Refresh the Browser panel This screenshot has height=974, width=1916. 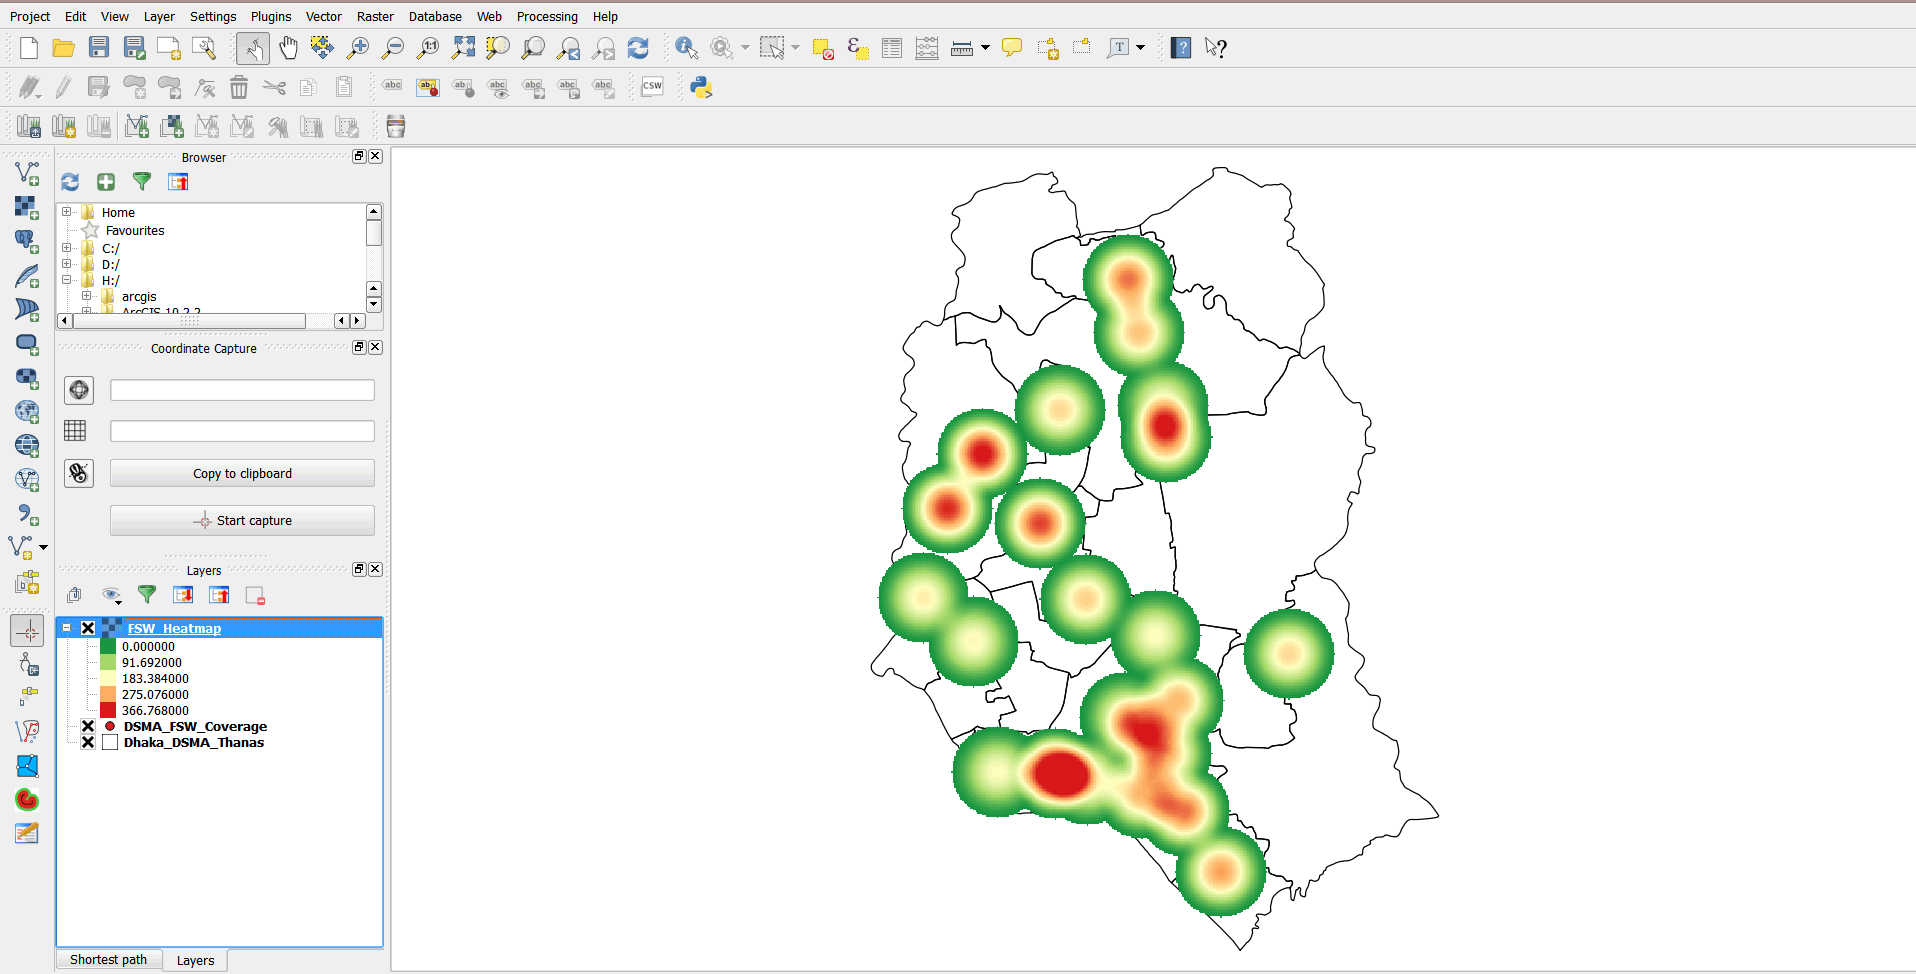[x=70, y=182]
